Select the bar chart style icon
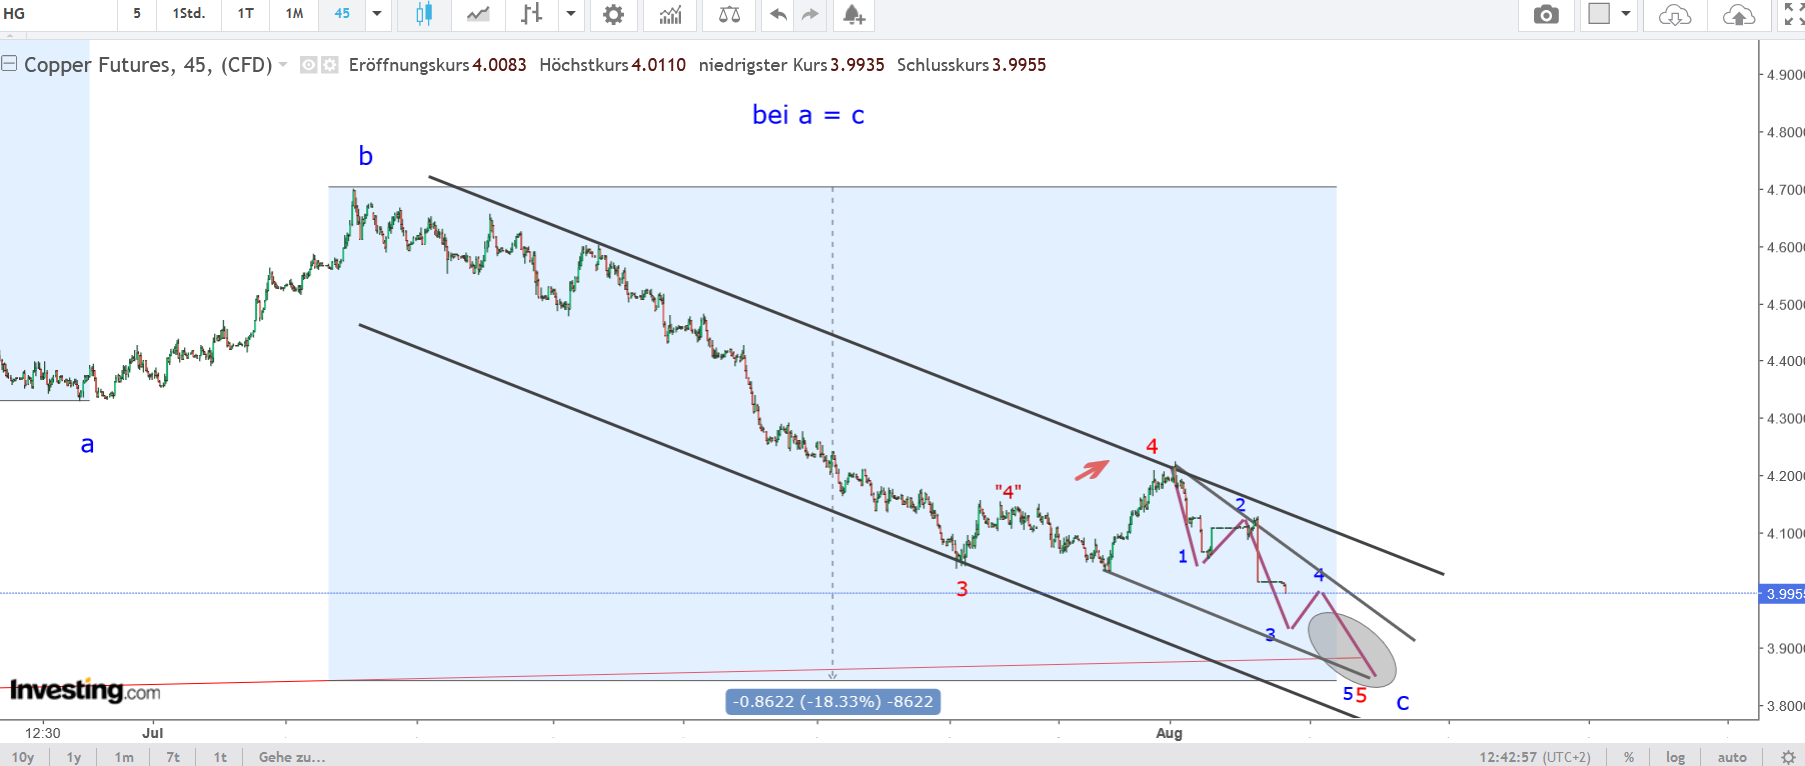This screenshot has width=1805, height=766. [531, 14]
